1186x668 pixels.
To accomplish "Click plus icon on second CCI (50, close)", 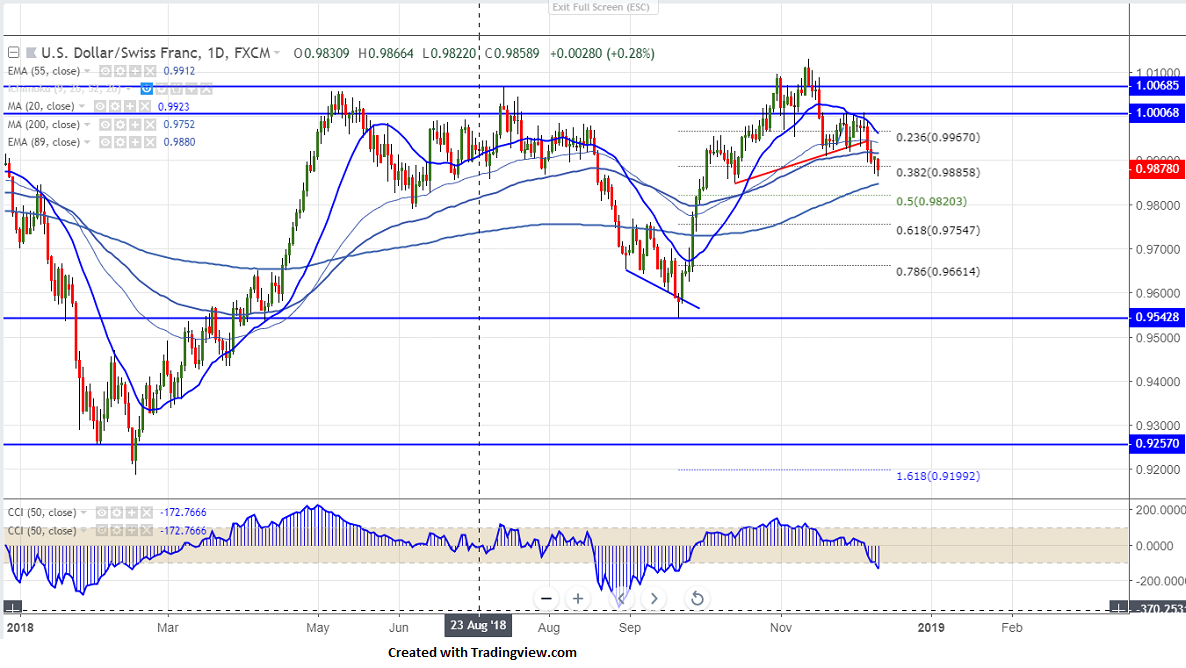I will [132, 530].
